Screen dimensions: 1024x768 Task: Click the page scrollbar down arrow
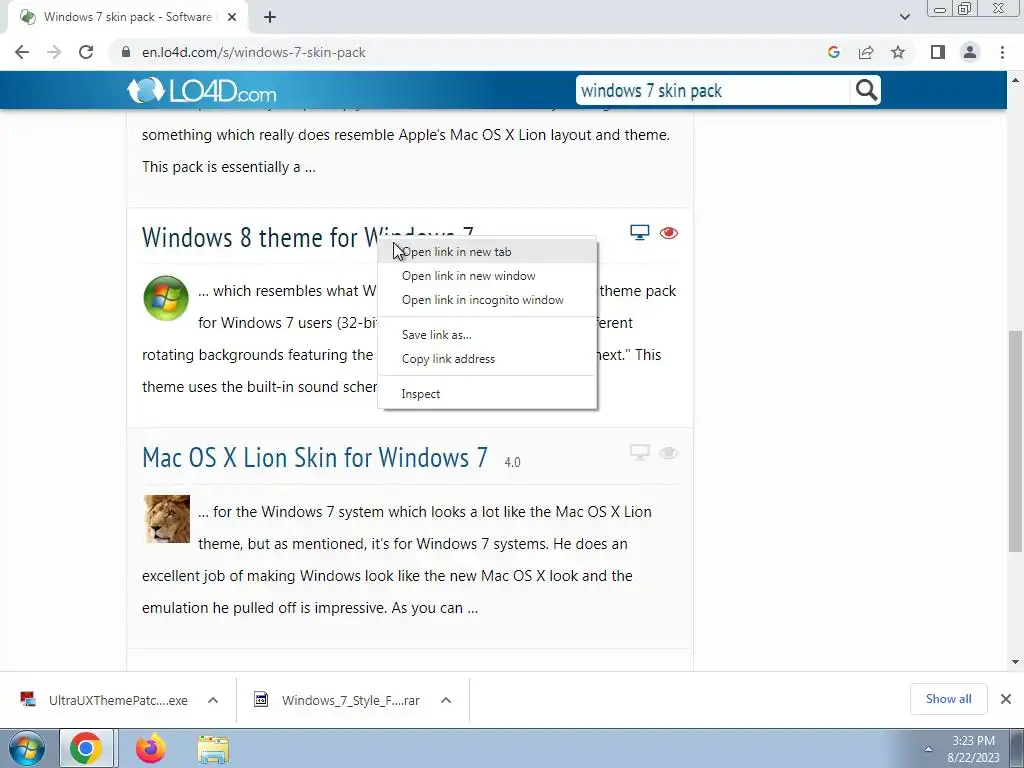pos(1016,662)
